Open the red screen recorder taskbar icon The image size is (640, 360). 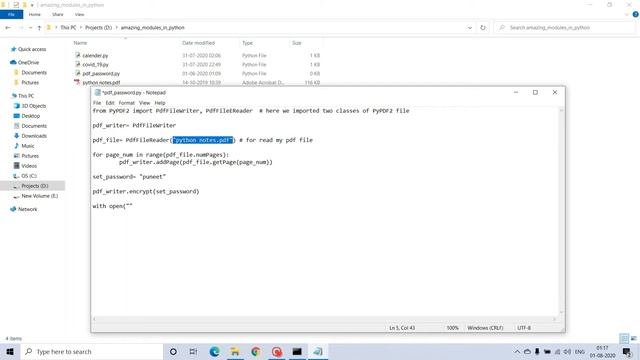point(277,351)
